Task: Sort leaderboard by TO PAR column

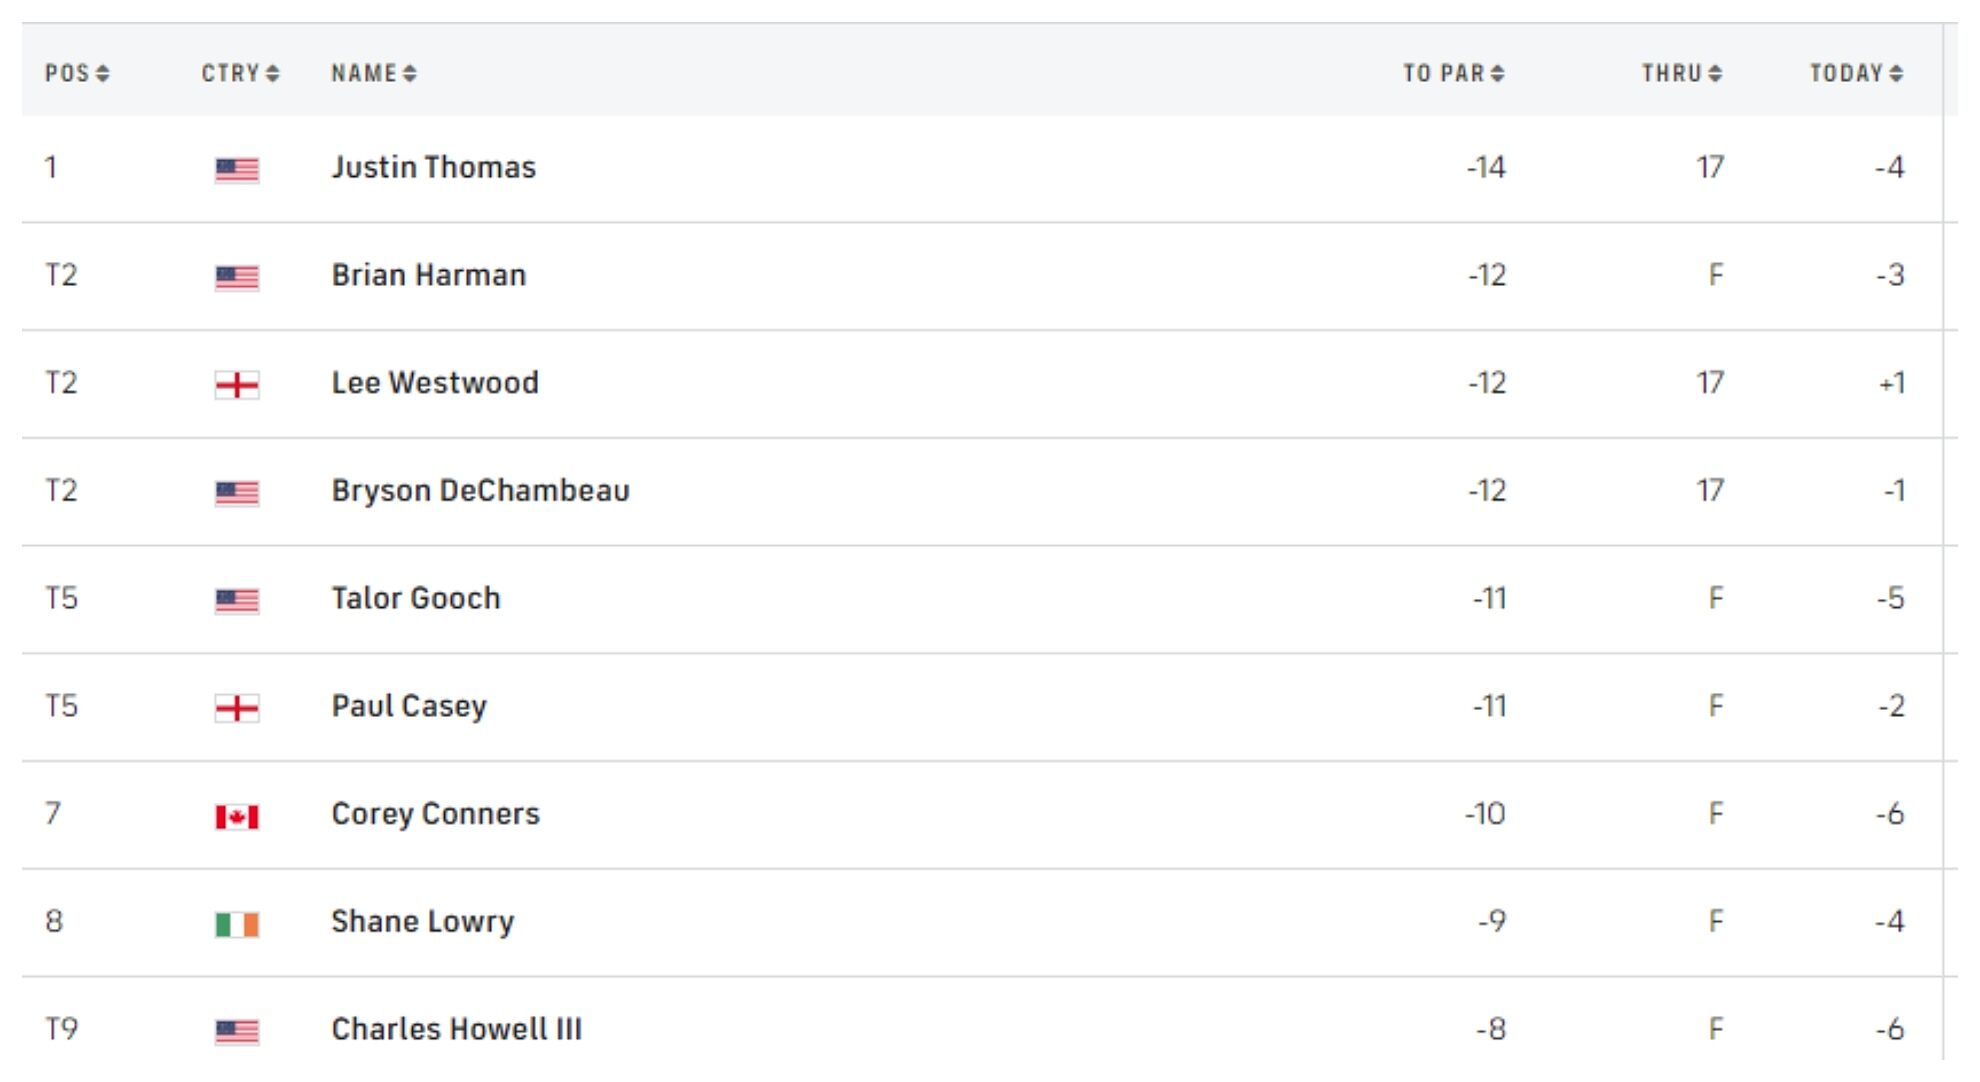Action: 1453,73
